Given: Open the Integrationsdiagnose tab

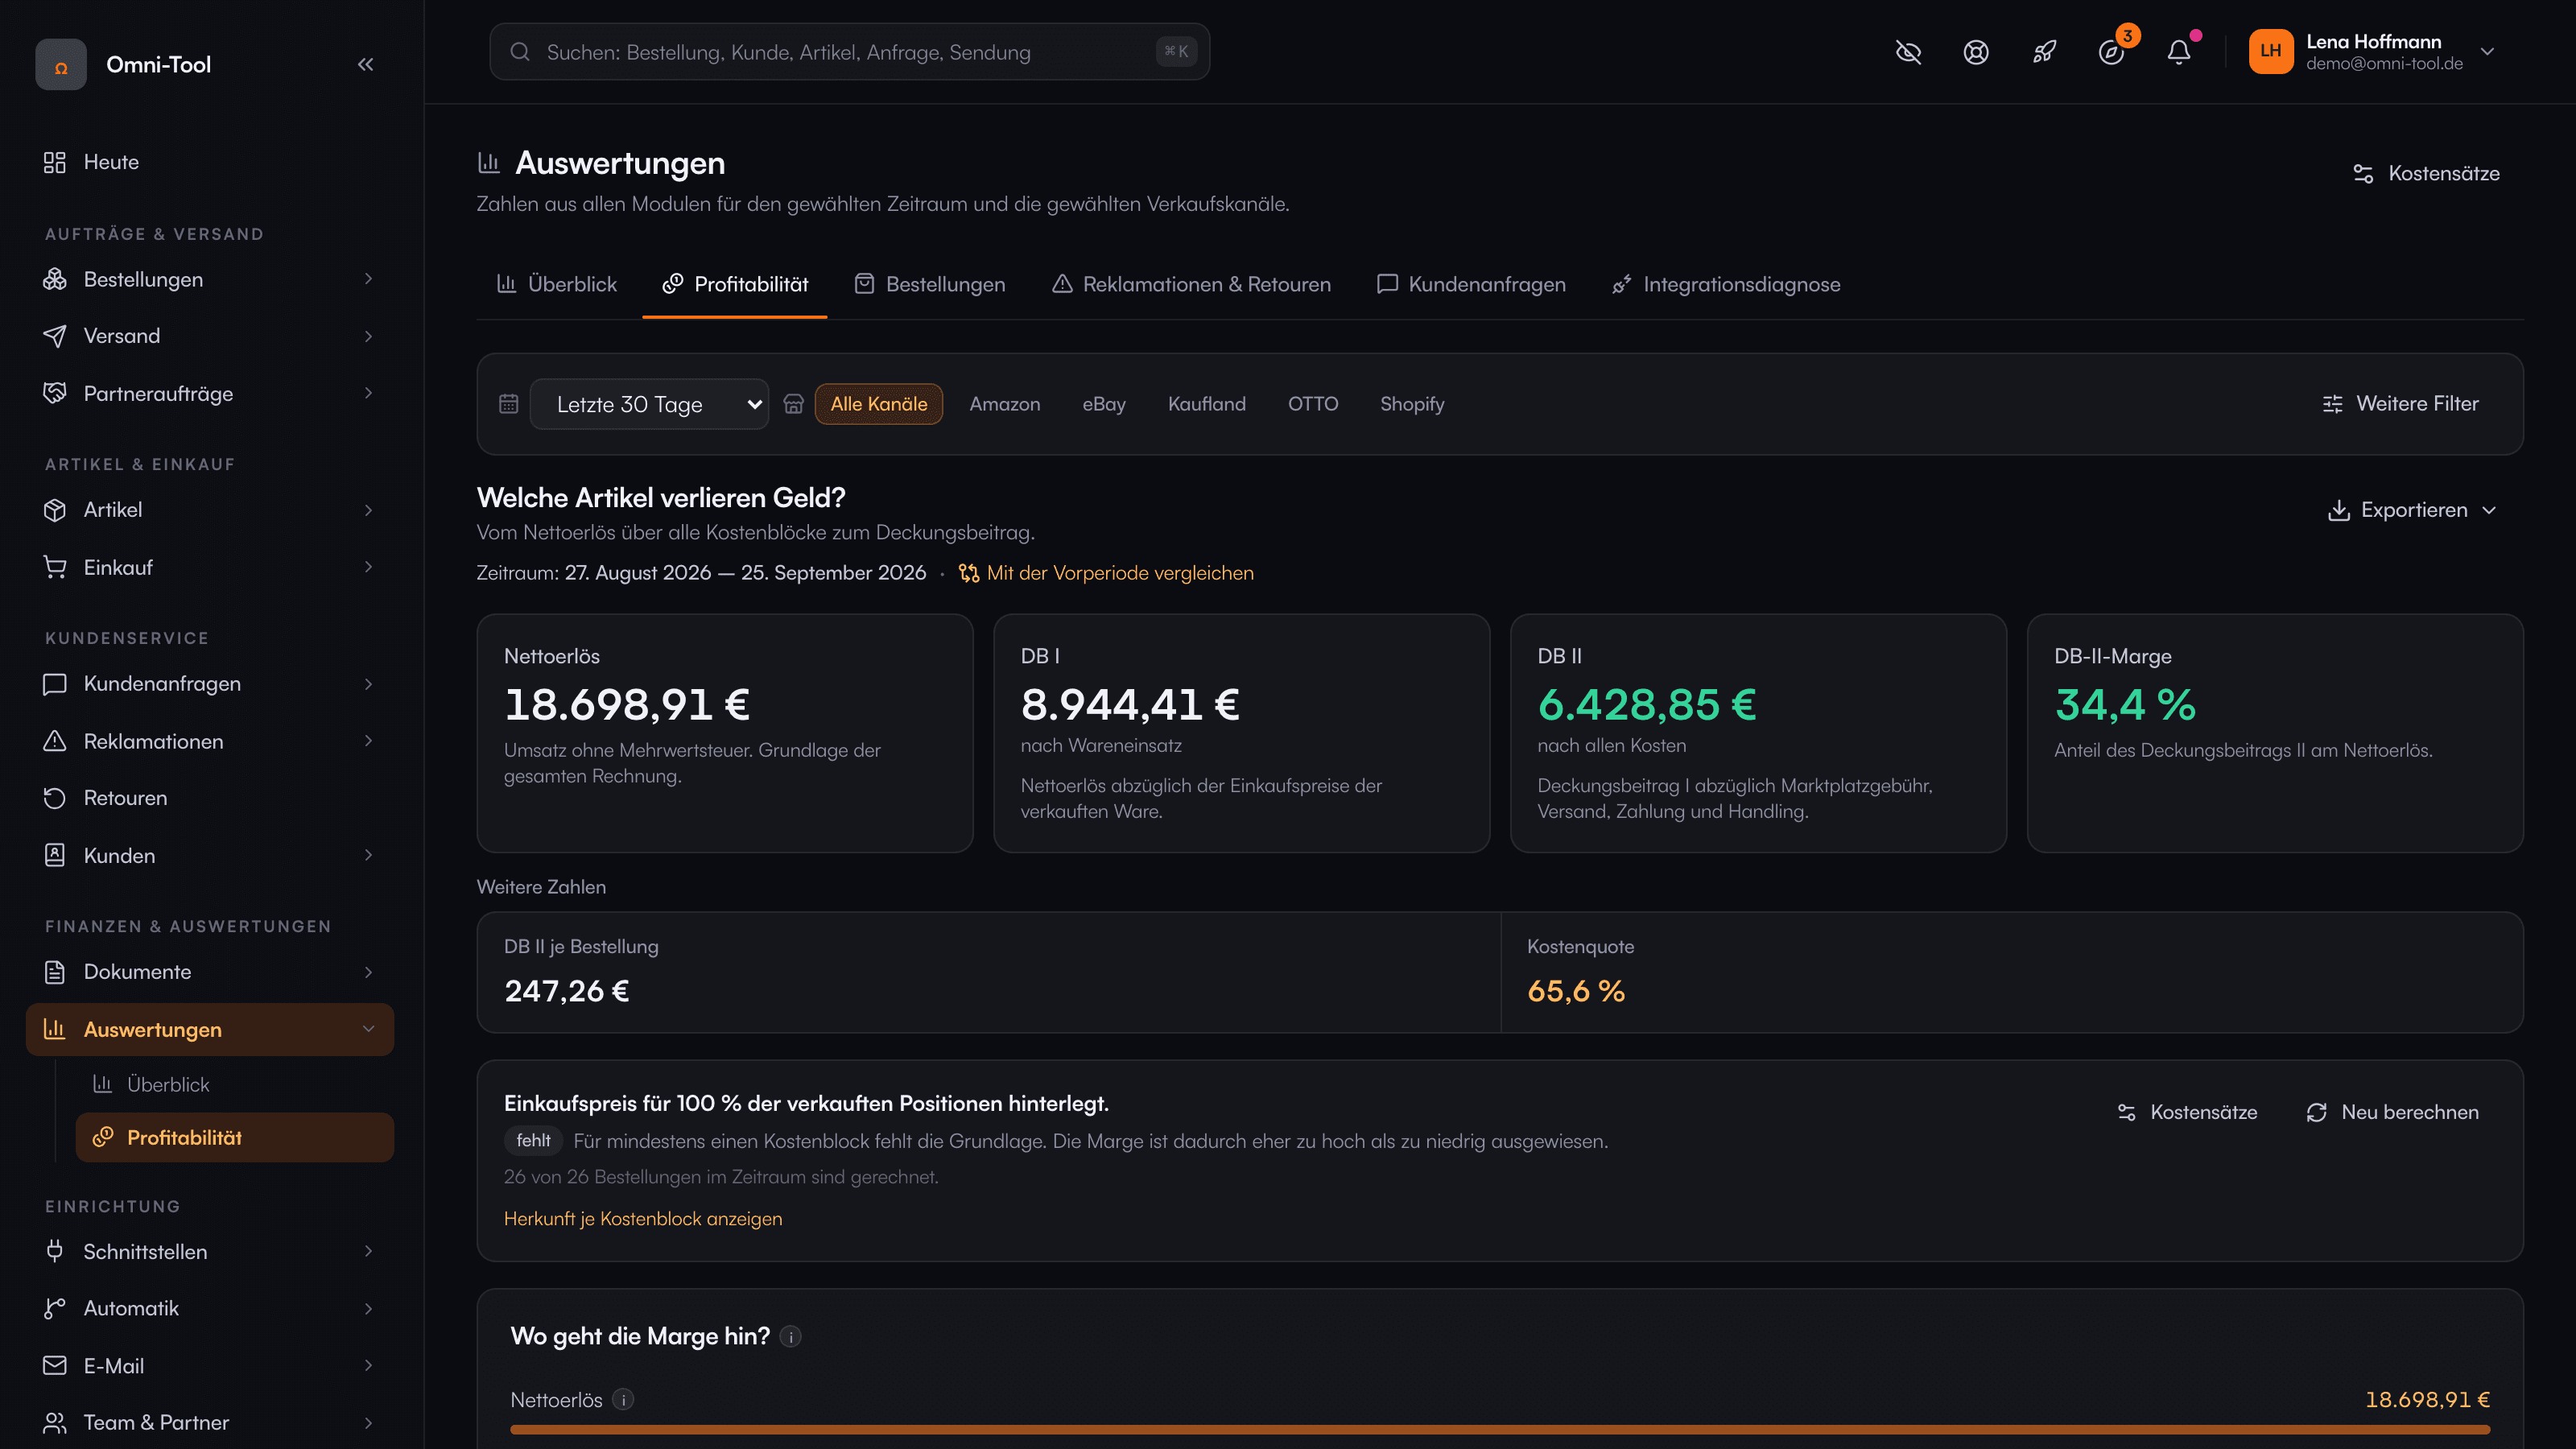Looking at the screenshot, I should [1726, 284].
